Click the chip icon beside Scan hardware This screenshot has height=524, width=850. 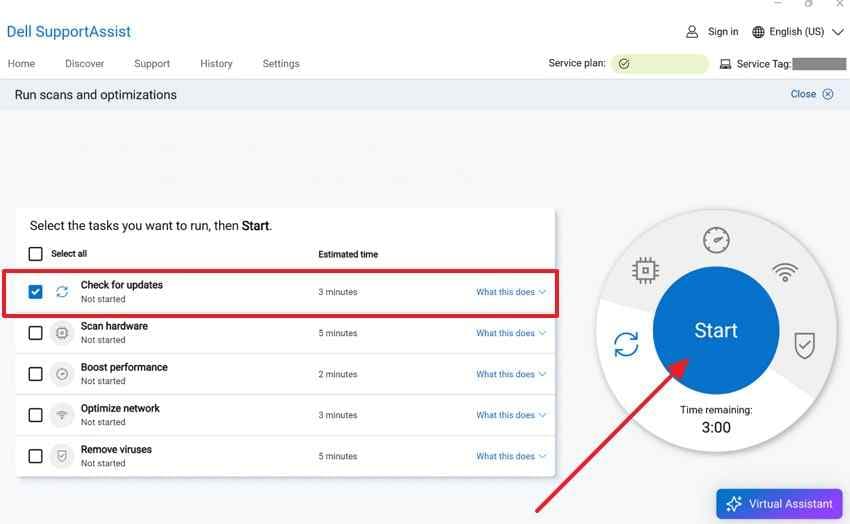[62, 333]
